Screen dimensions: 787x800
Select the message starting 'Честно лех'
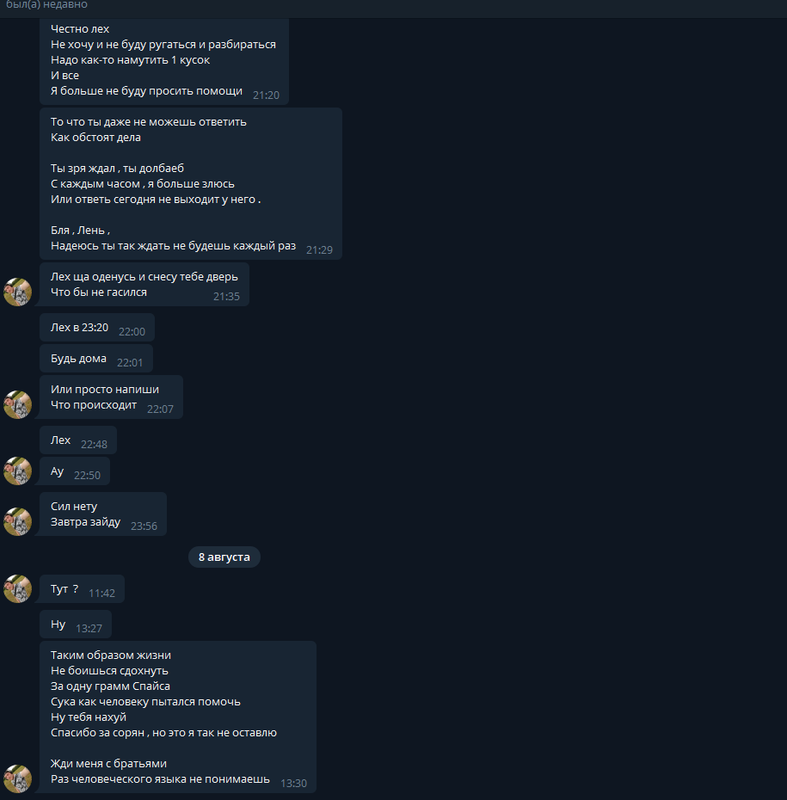[164, 61]
